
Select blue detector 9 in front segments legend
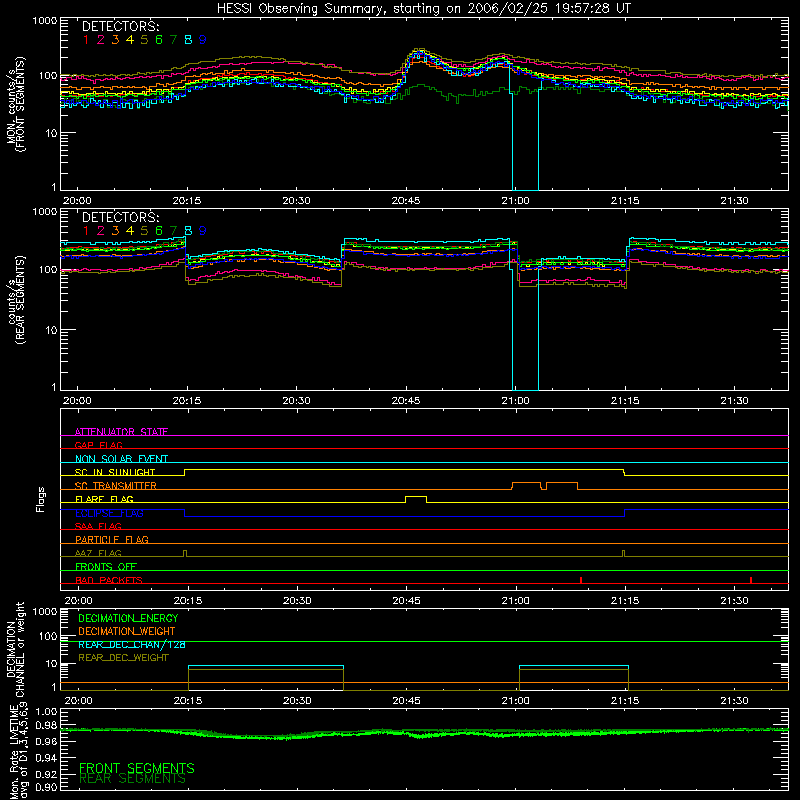tap(203, 40)
